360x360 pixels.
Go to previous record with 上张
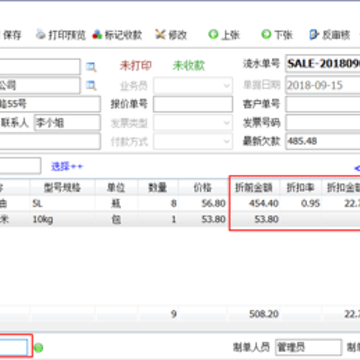point(224,35)
